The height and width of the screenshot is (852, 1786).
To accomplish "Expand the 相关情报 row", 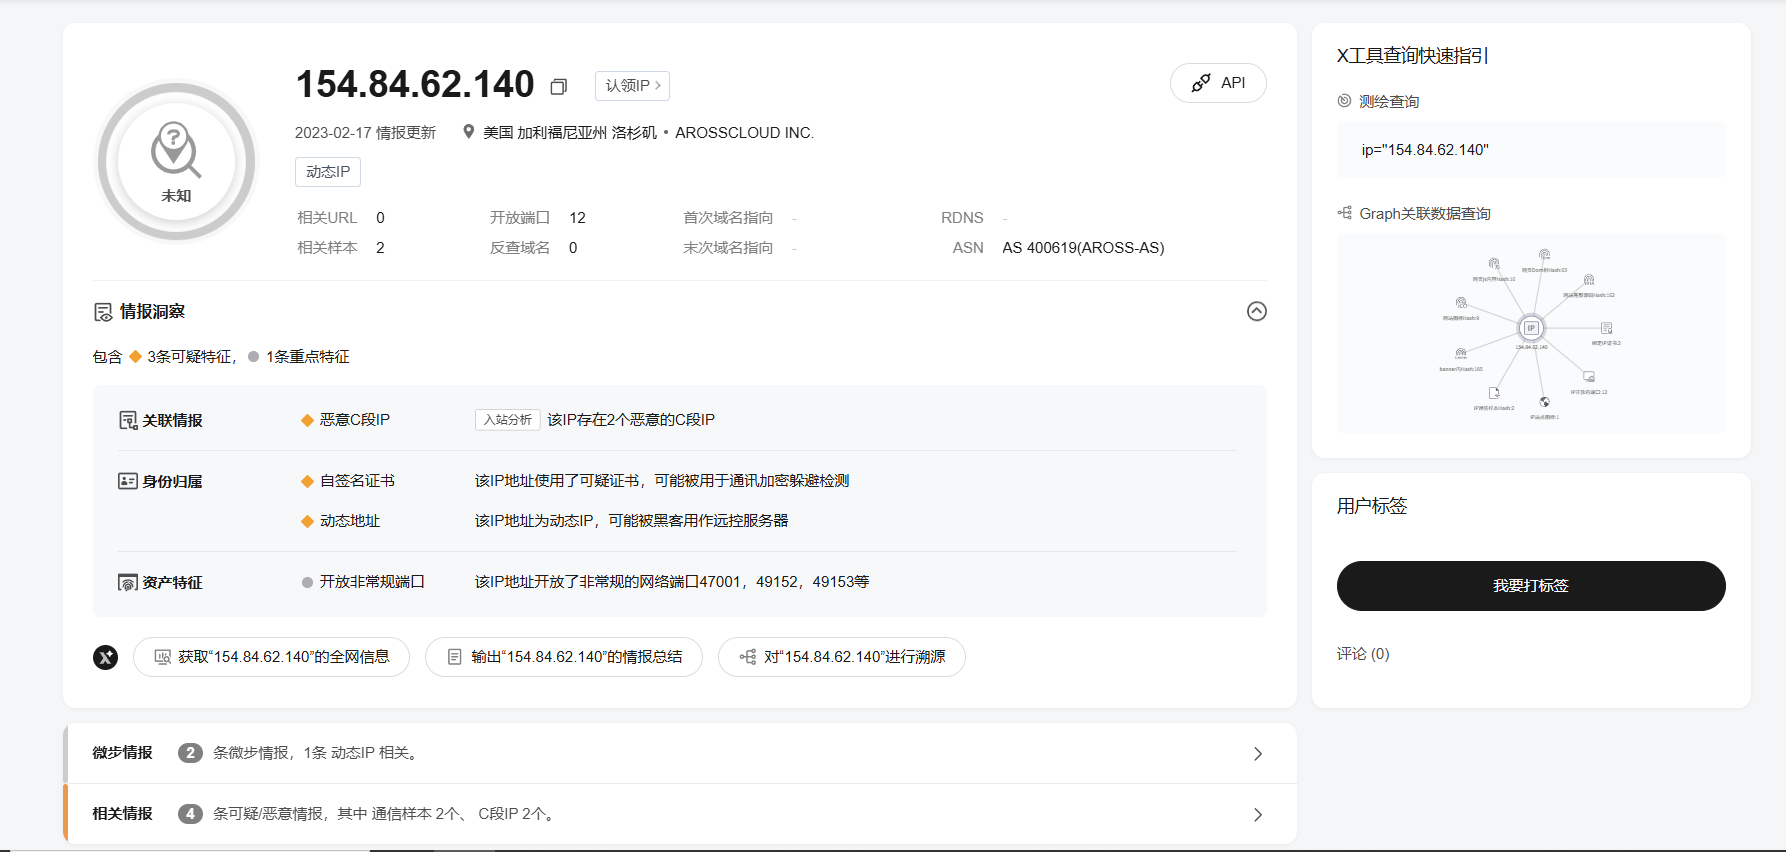I will coord(1257,814).
